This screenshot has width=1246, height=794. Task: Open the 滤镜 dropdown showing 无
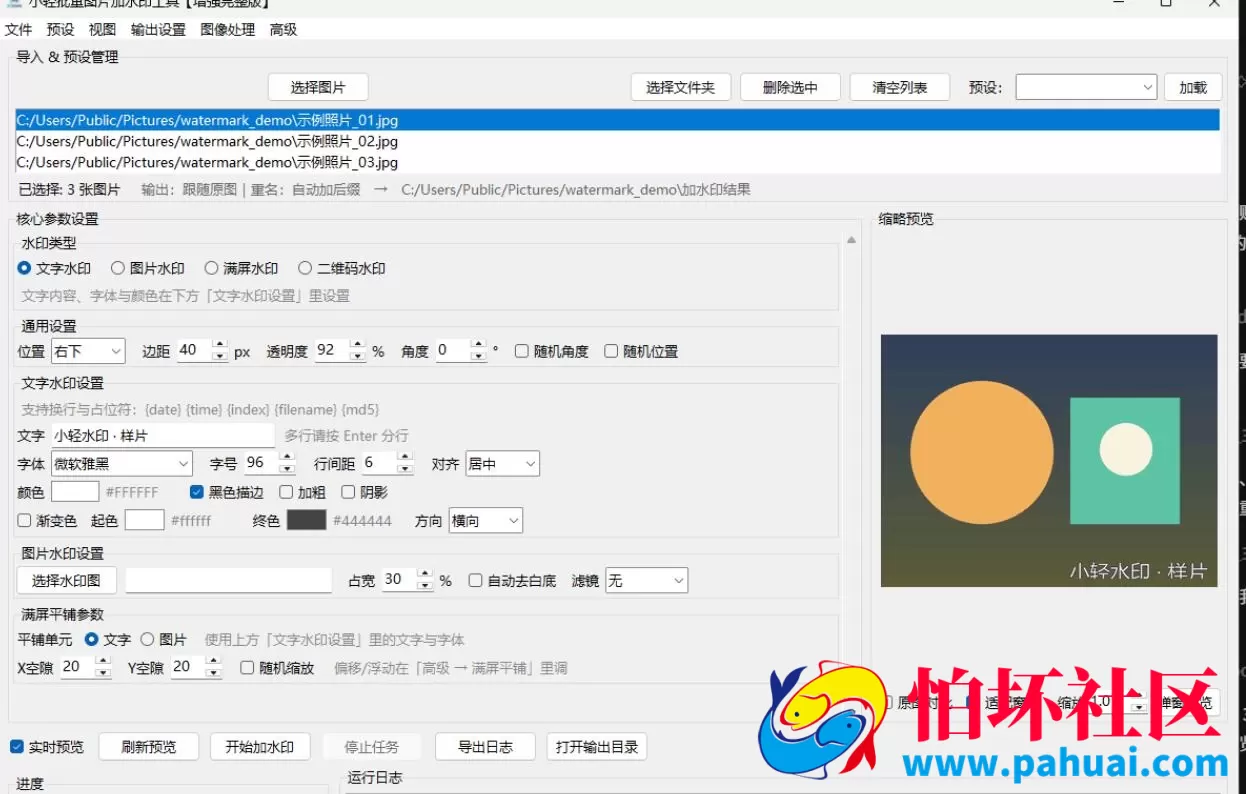coord(646,580)
